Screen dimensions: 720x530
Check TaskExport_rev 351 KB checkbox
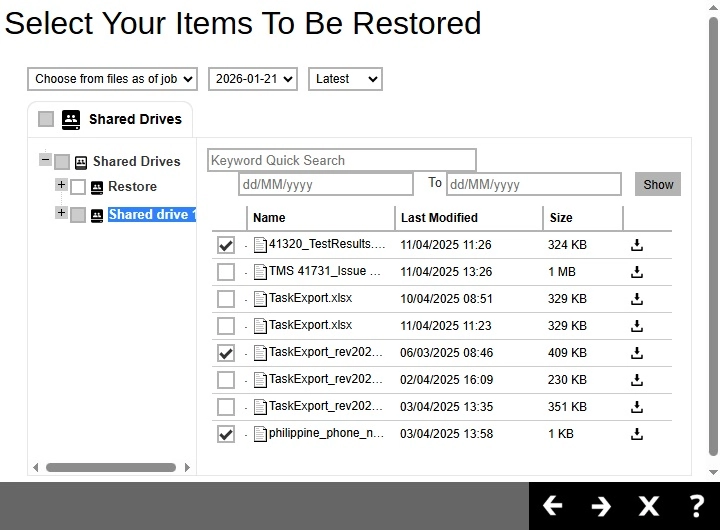[226, 407]
